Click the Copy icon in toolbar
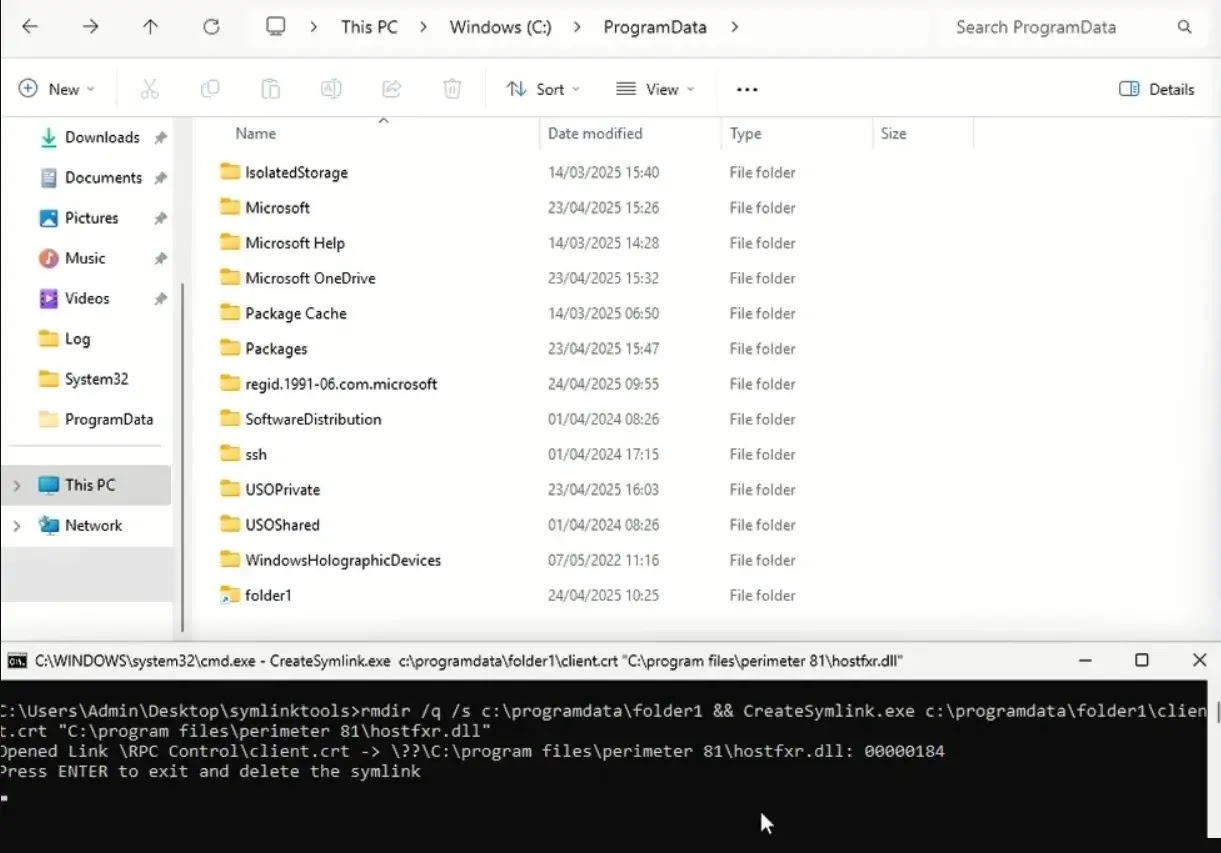 [x=210, y=89]
